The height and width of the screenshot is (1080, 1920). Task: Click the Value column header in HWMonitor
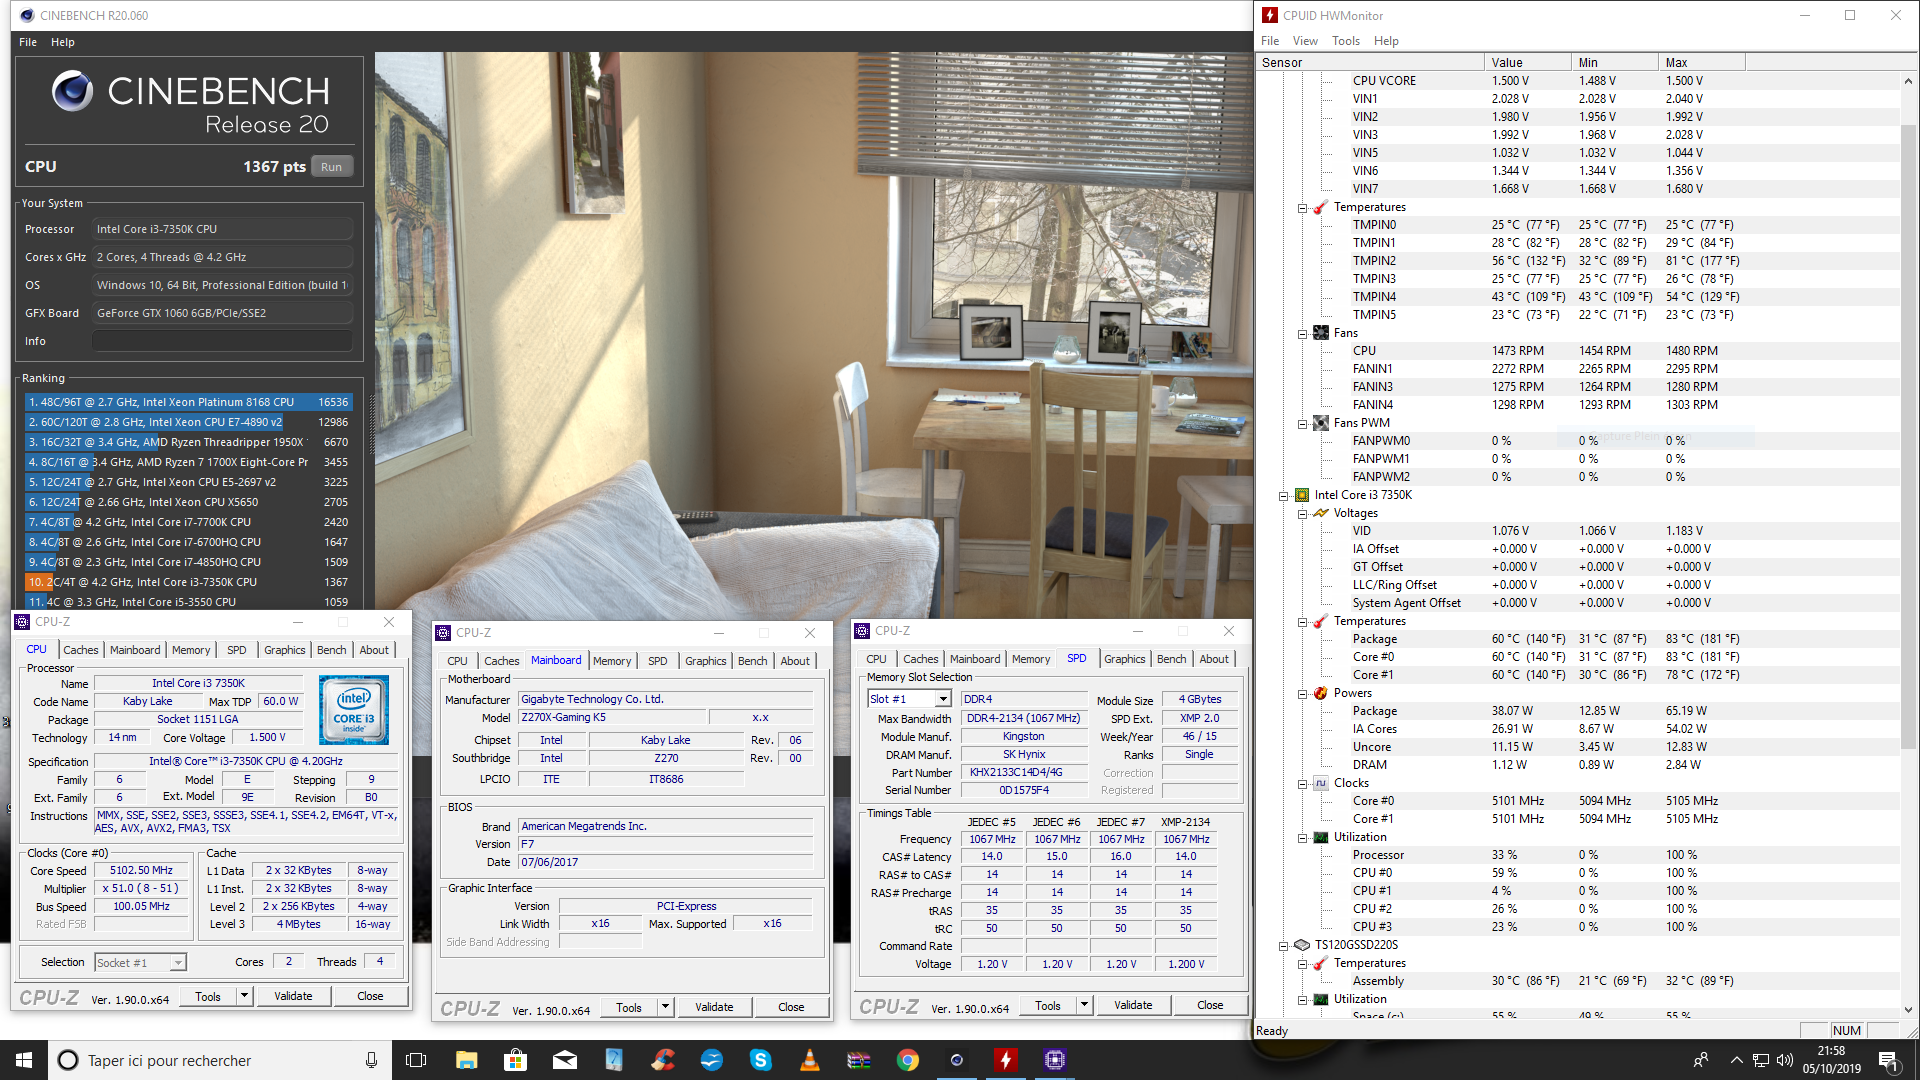click(x=1527, y=62)
